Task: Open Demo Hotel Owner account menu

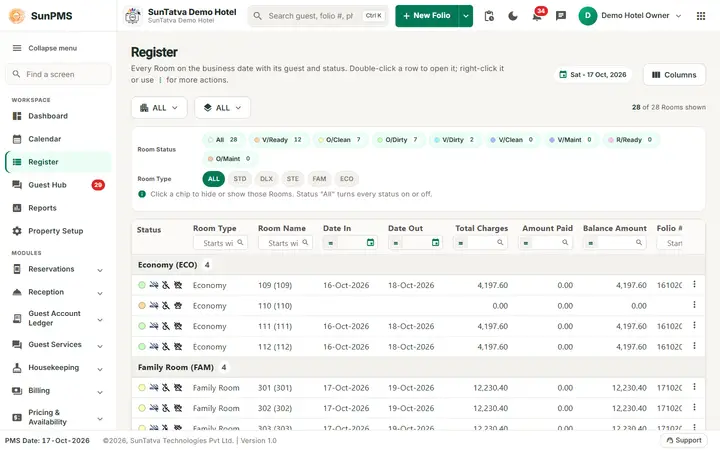Action: [x=630, y=16]
